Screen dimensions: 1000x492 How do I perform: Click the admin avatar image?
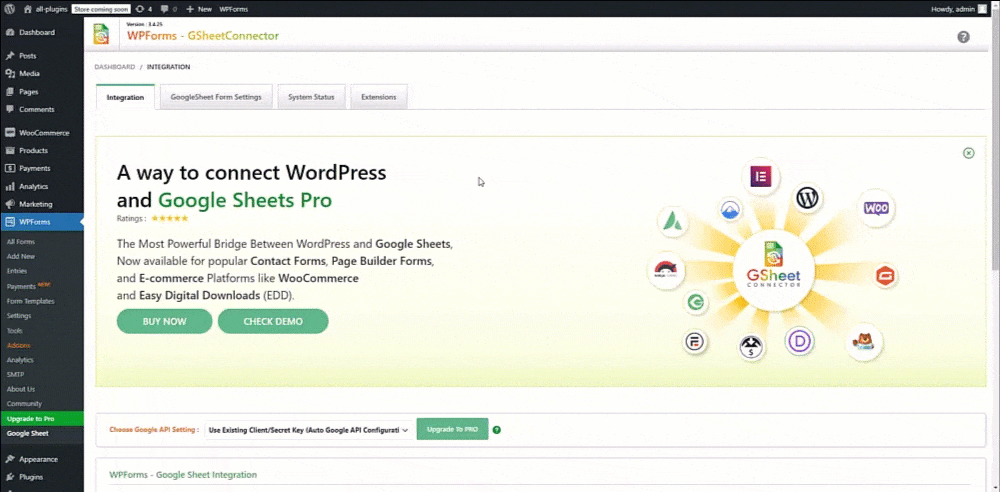[982, 9]
